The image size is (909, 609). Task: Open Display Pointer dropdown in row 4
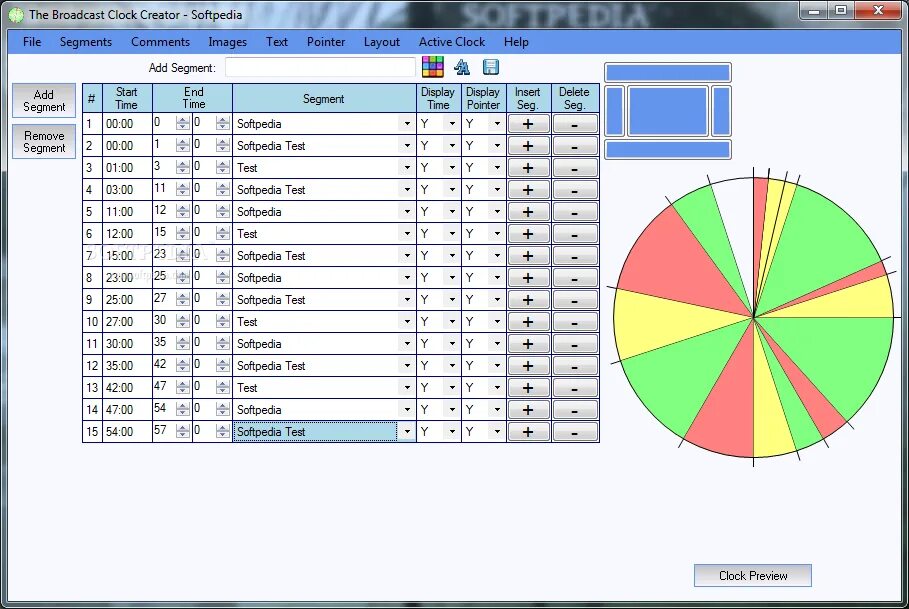pyautogui.click(x=497, y=189)
